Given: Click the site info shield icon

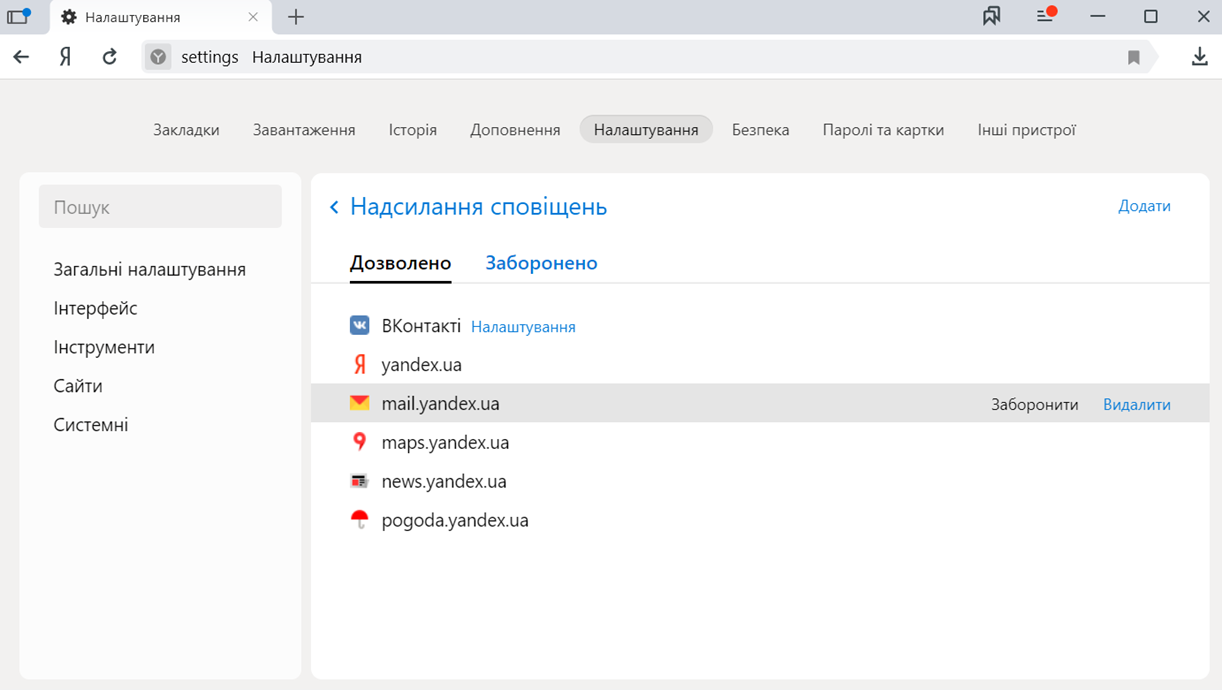Looking at the screenshot, I should click(158, 57).
